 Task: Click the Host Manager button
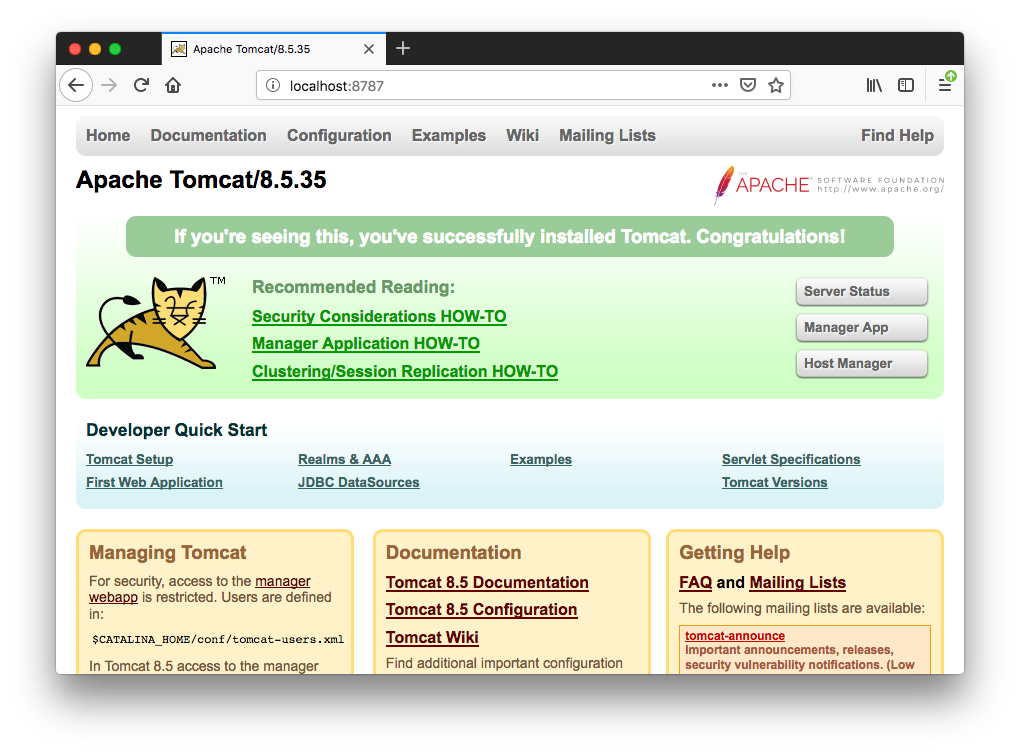tap(861, 363)
